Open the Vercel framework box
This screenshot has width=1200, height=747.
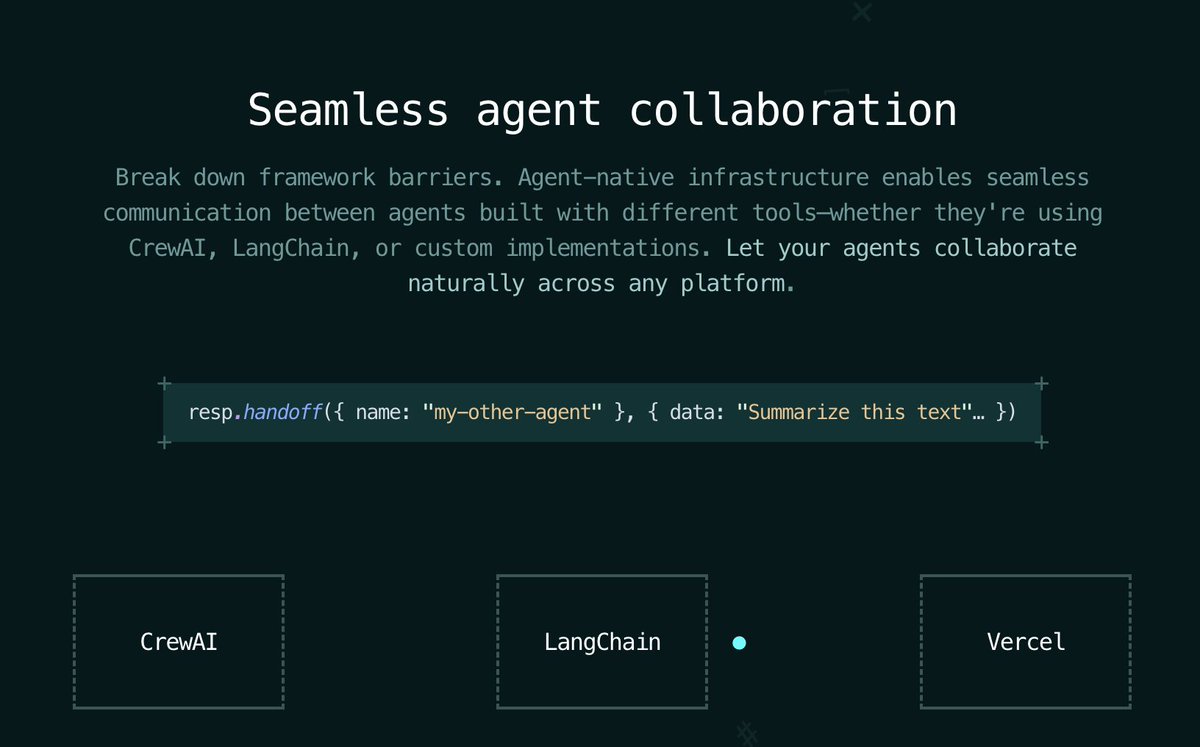[x=1026, y=642]
